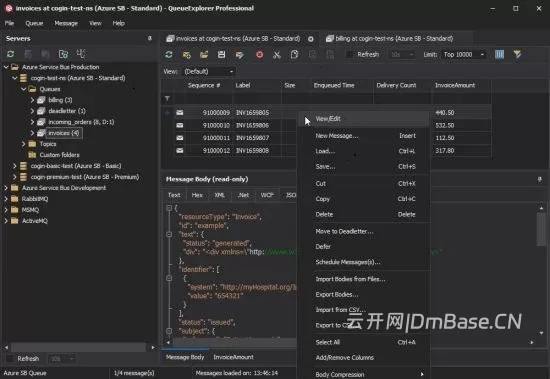Expand the Topics folder
The width and height of the screenshot is (550, 379).
point(24,144)
